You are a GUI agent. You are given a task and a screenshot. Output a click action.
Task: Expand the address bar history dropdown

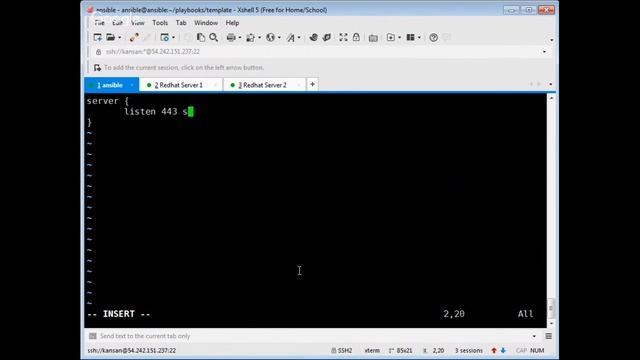click(544, 52)
